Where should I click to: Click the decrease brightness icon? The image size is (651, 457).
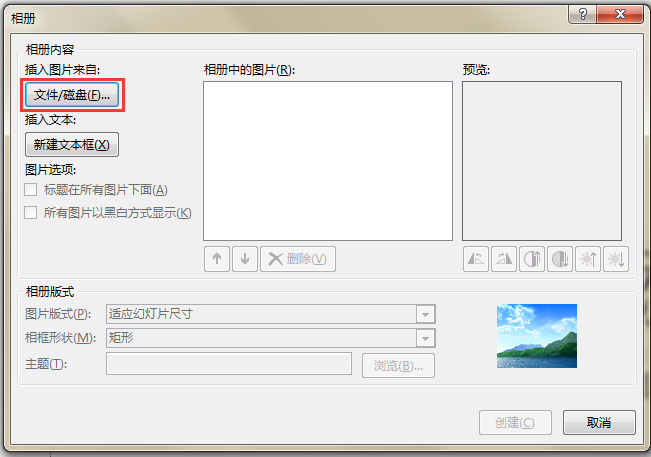pyautogui.click(x=616, y=259)
